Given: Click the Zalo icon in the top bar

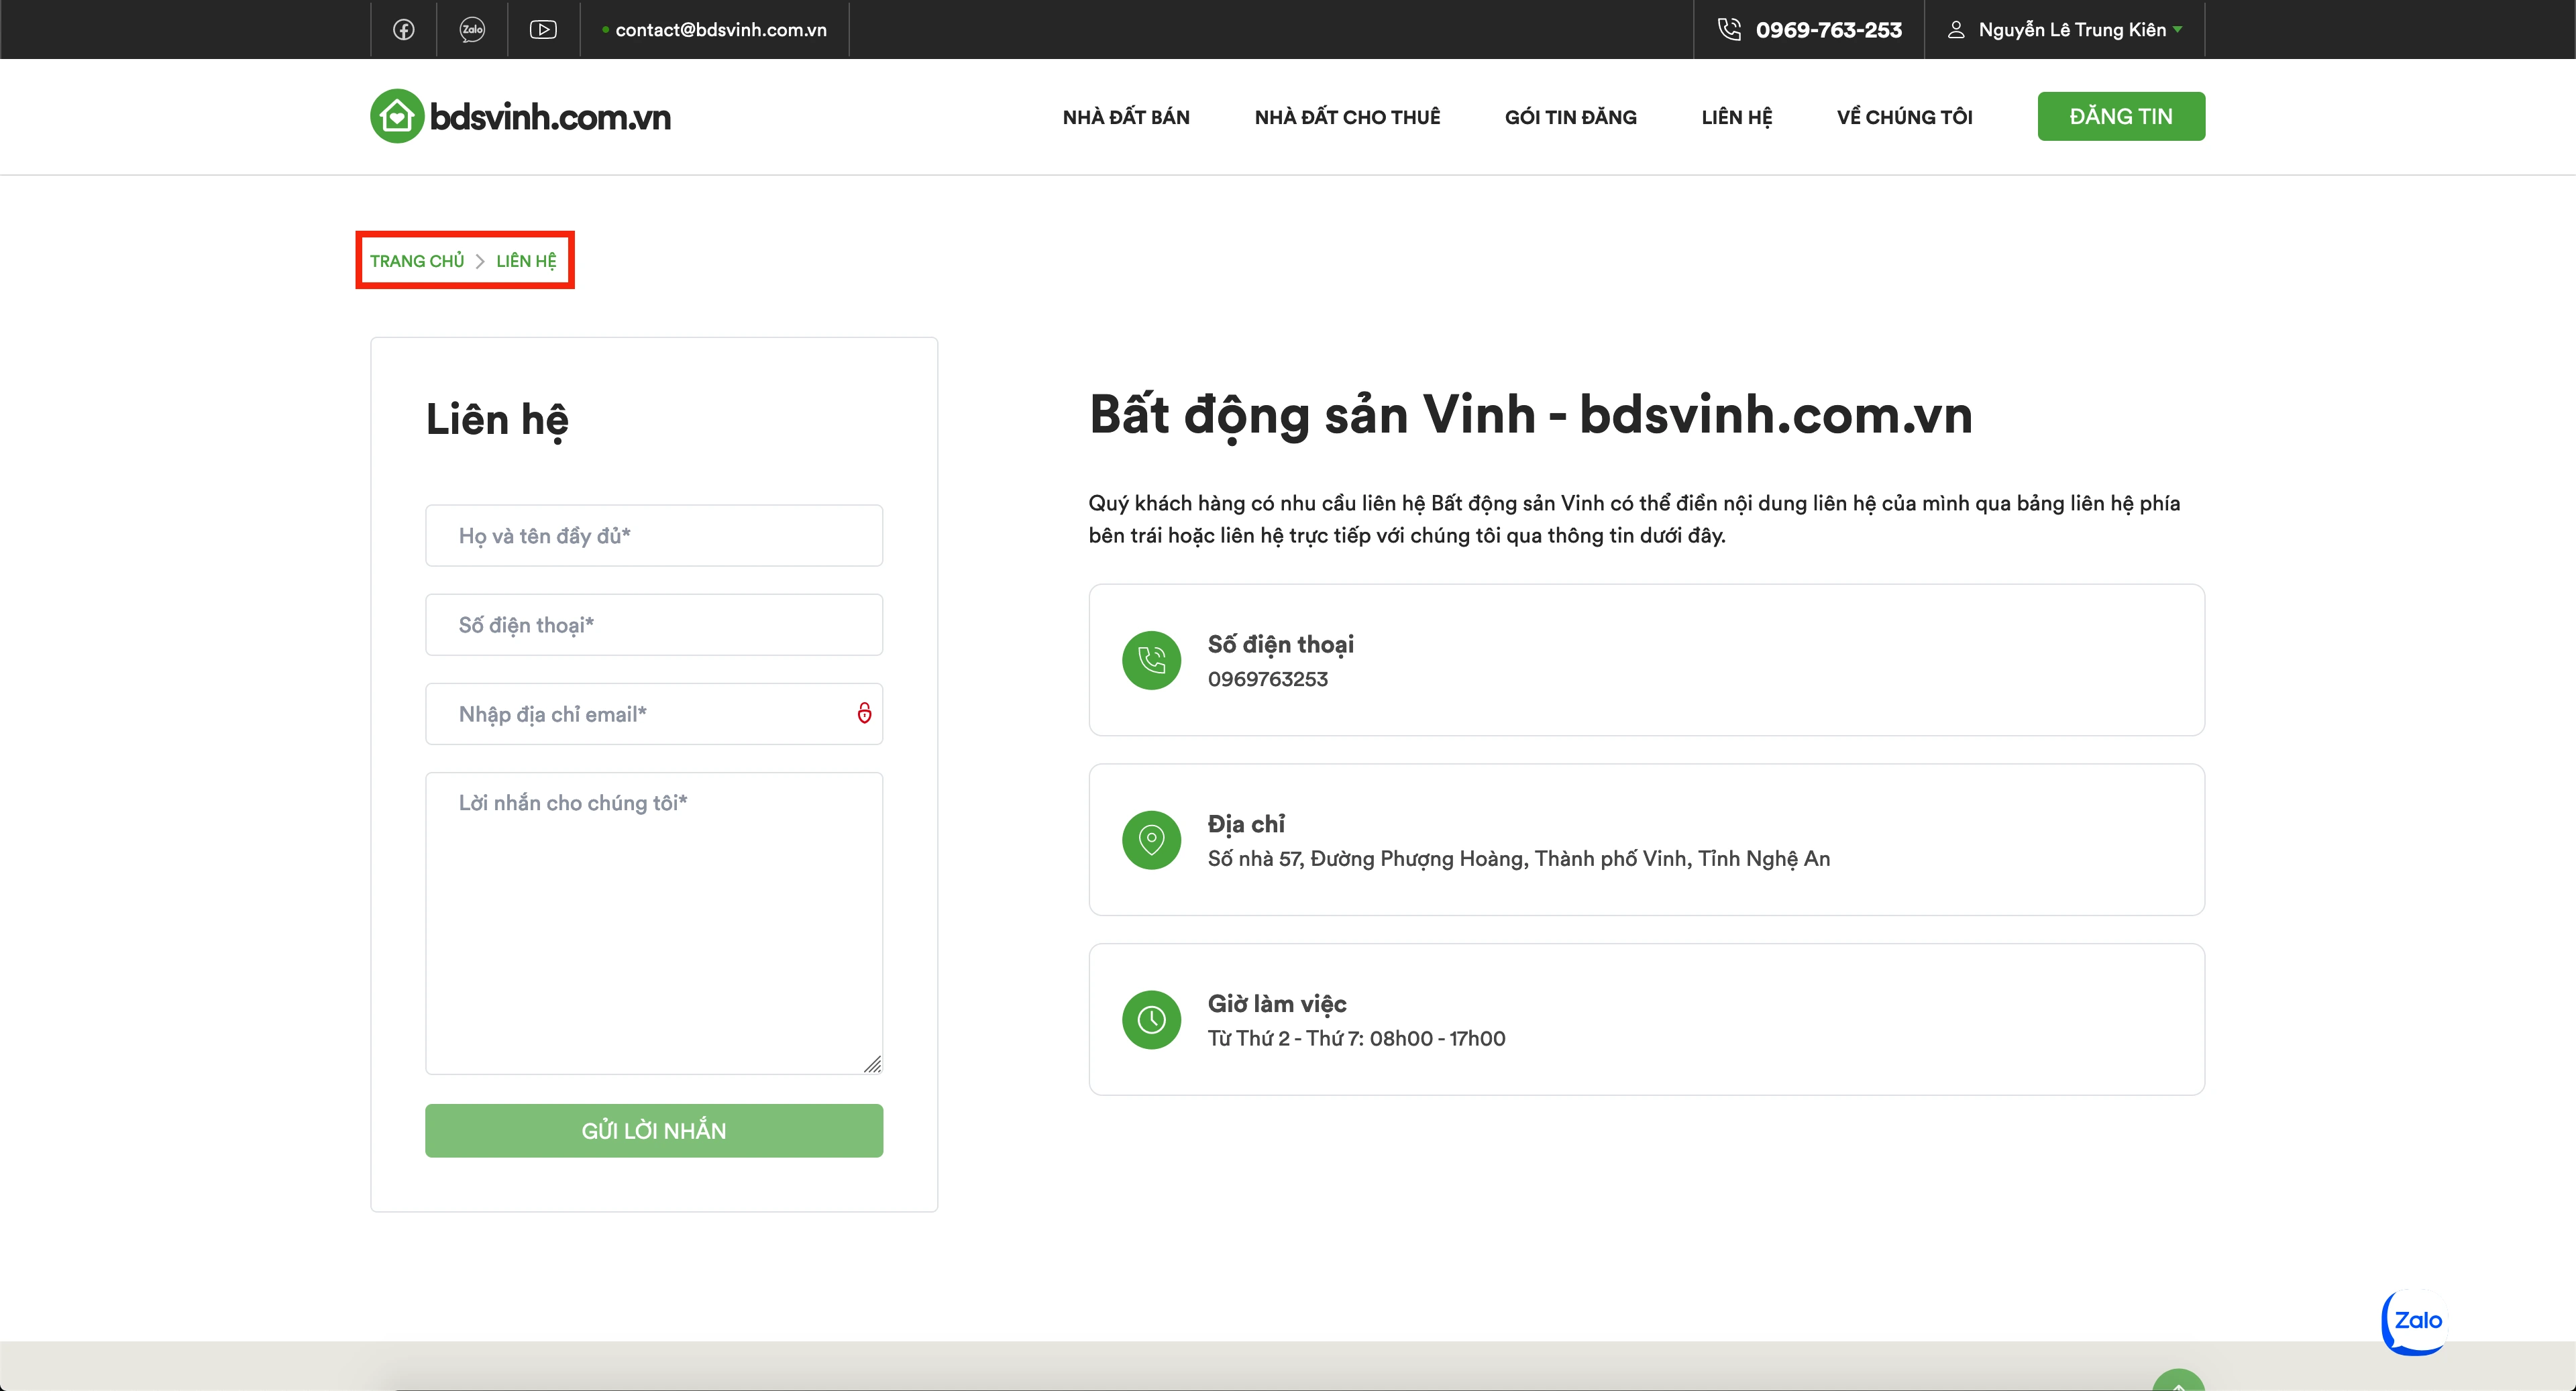Looking at the screenshot, I should click(471, 29).
